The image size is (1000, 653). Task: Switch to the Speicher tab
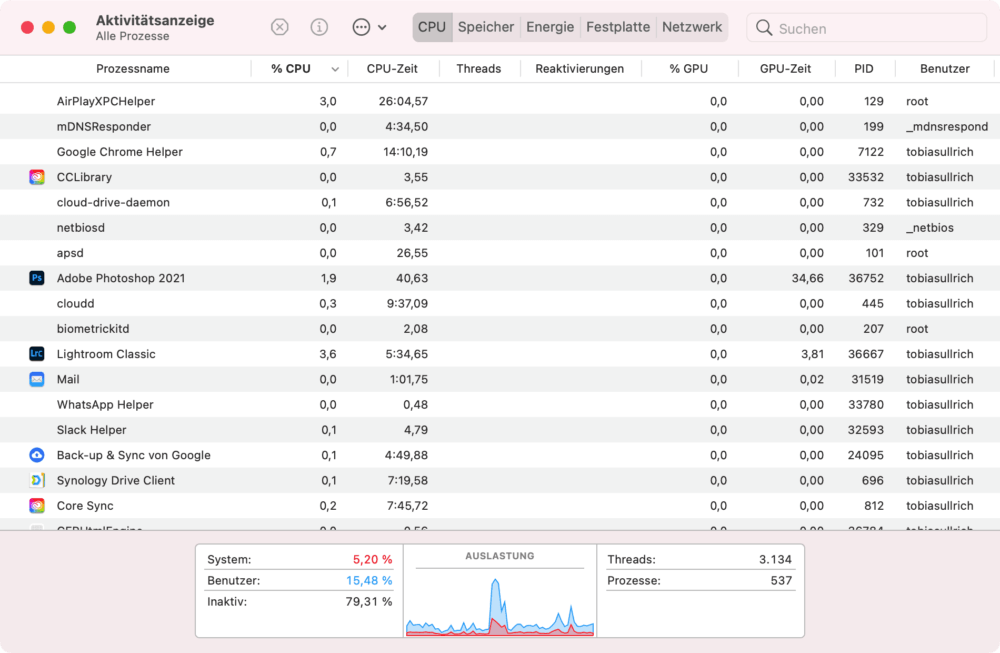pos(486,27)
